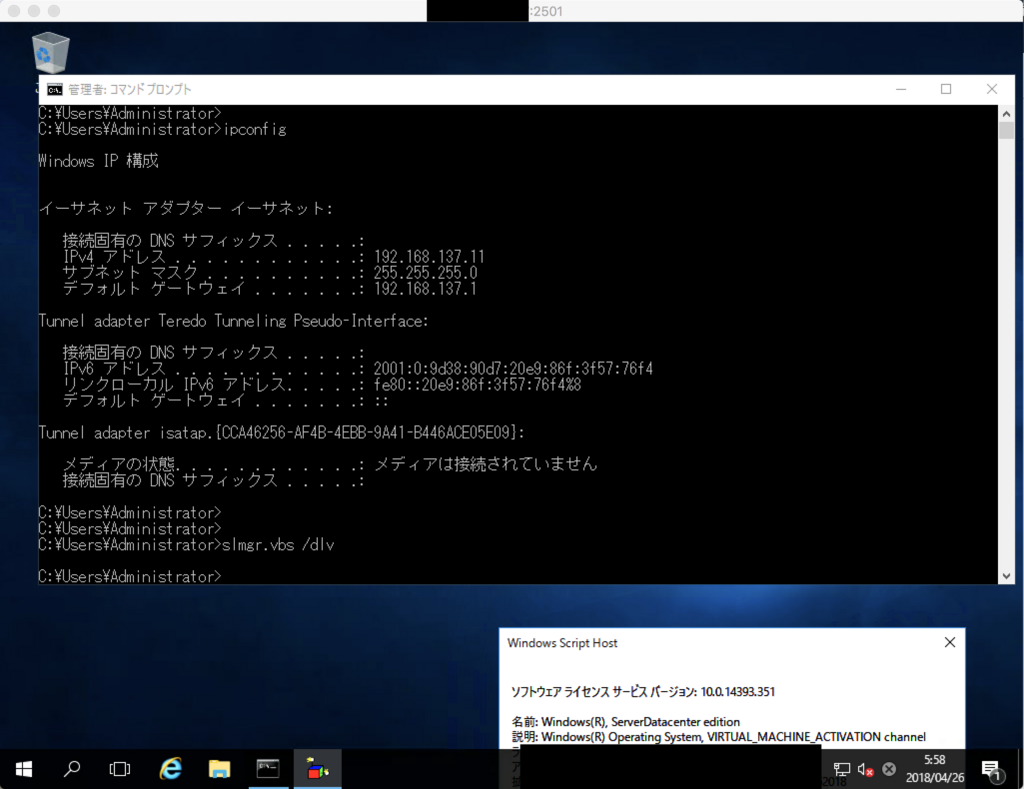Click the ipconfig command line
The height and width of the screenshot is (789, 1024).
coord(163,129)
